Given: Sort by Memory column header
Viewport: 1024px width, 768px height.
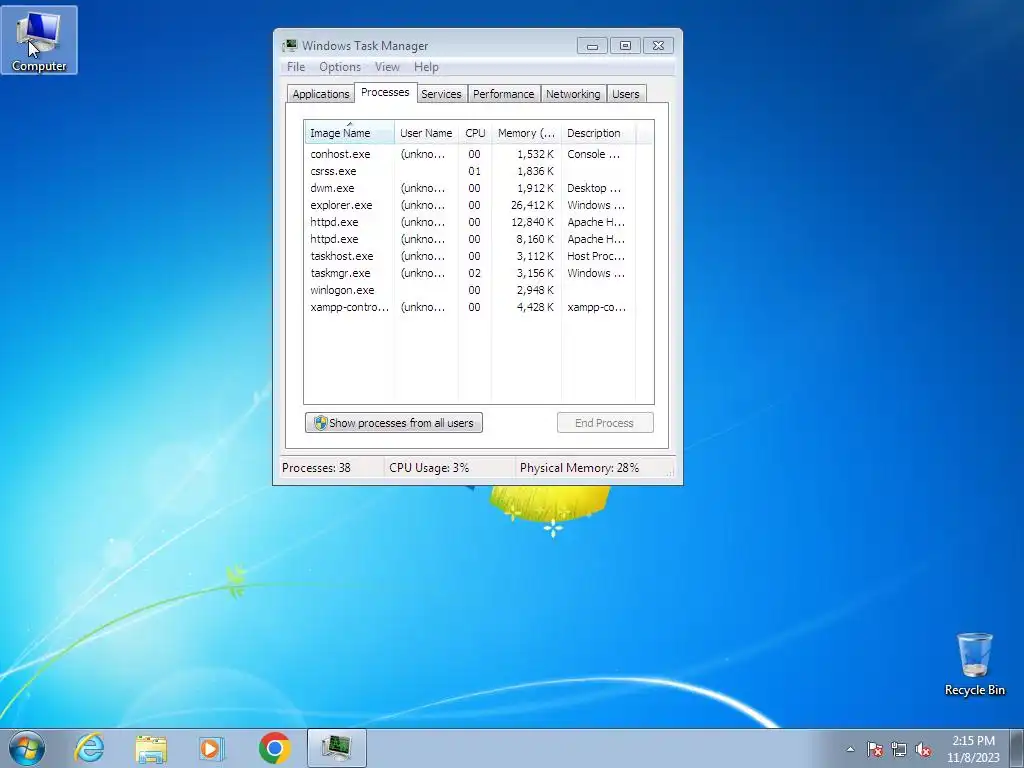Looking at the screenshot, I should 526,133.
